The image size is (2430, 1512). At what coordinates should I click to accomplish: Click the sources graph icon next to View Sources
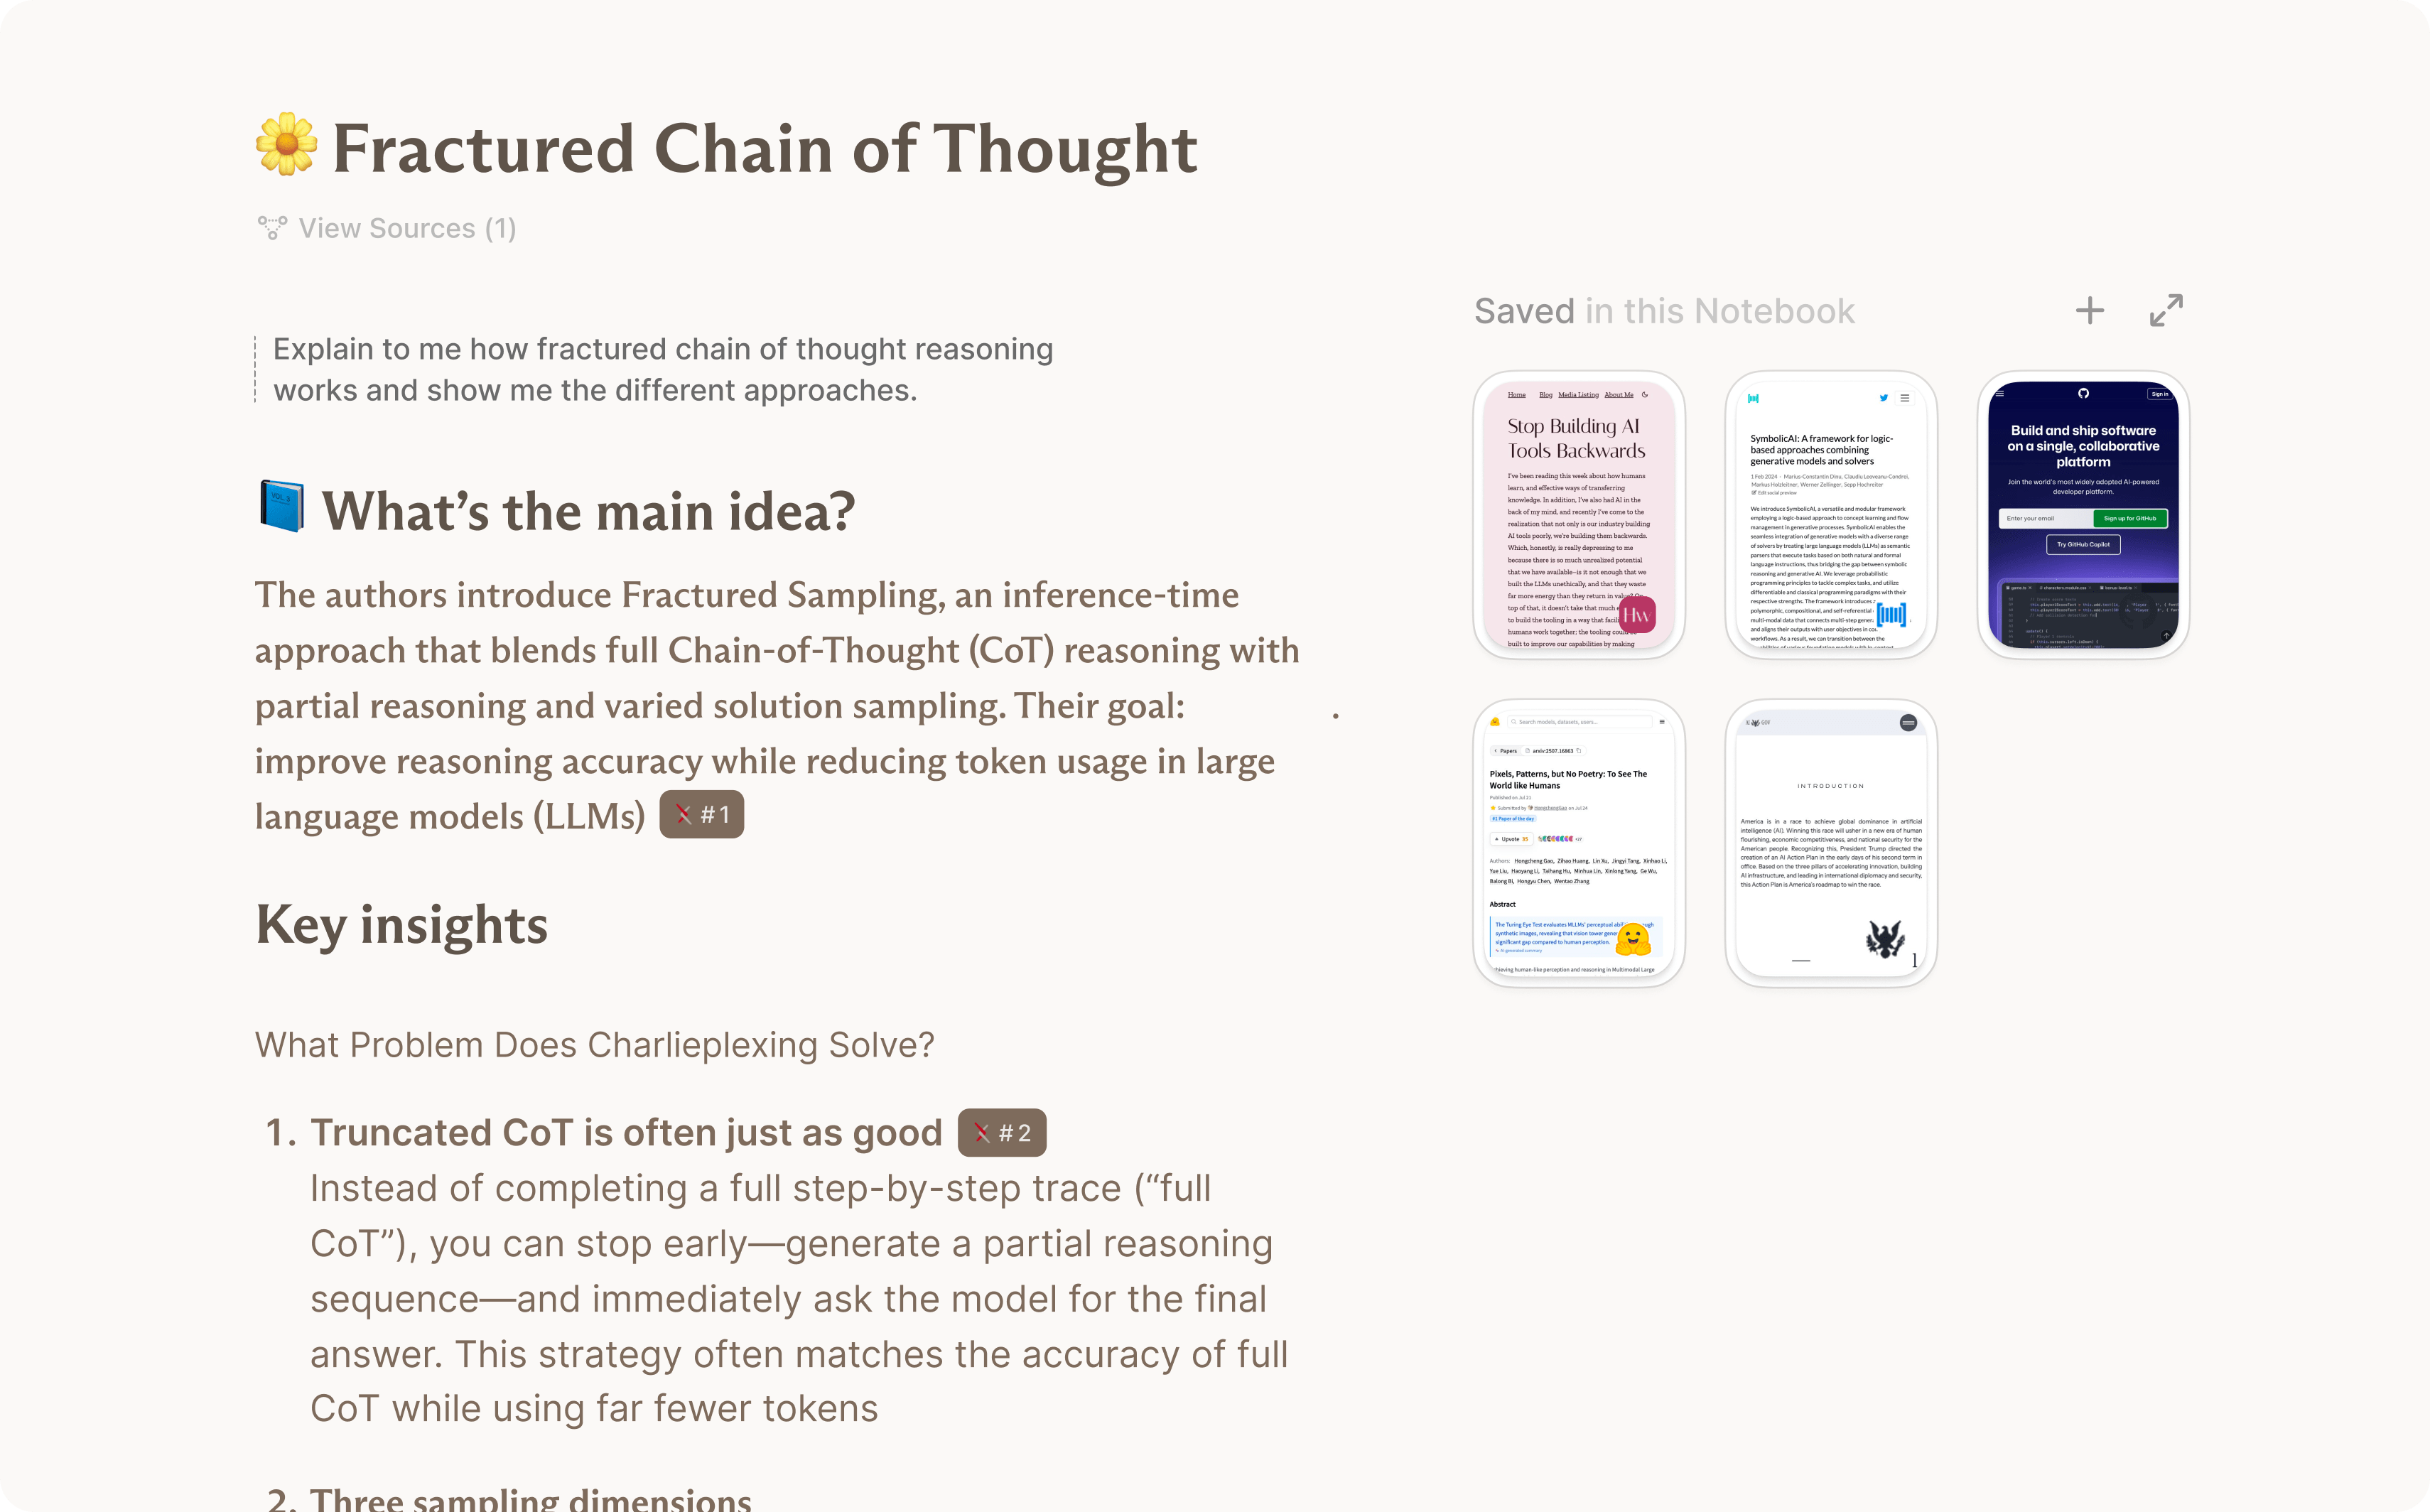[272, 228]
